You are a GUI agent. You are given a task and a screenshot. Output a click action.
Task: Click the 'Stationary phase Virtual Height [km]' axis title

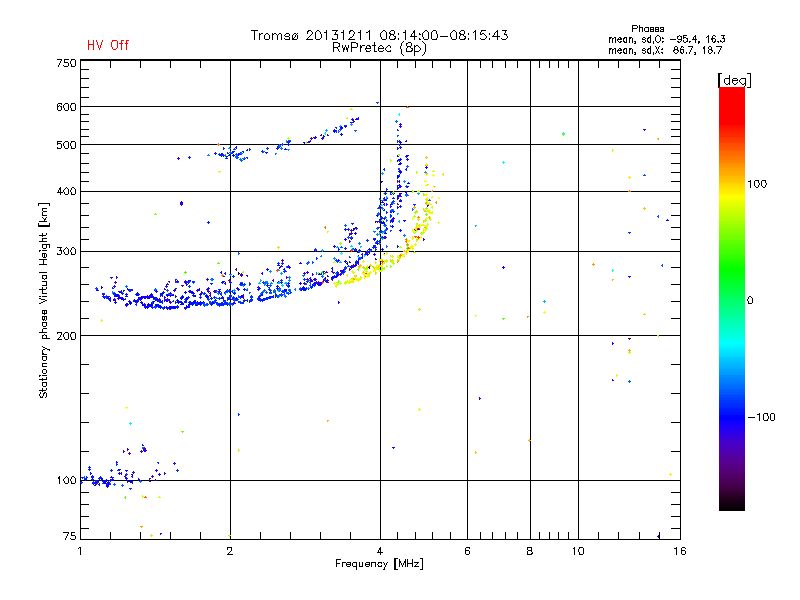(44, 300)
